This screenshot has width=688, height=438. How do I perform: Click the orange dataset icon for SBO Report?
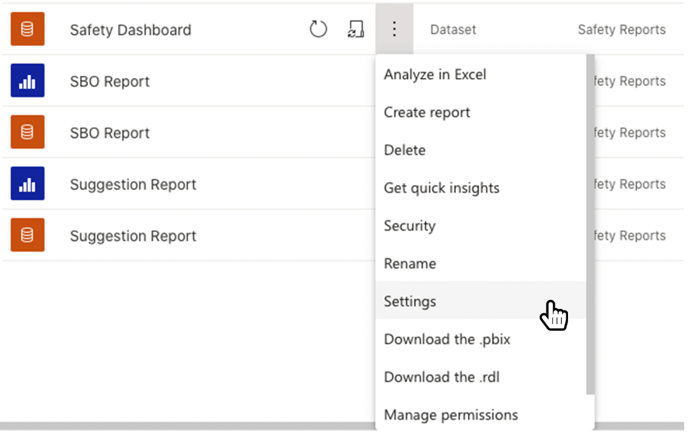click(x=28, y=132)
